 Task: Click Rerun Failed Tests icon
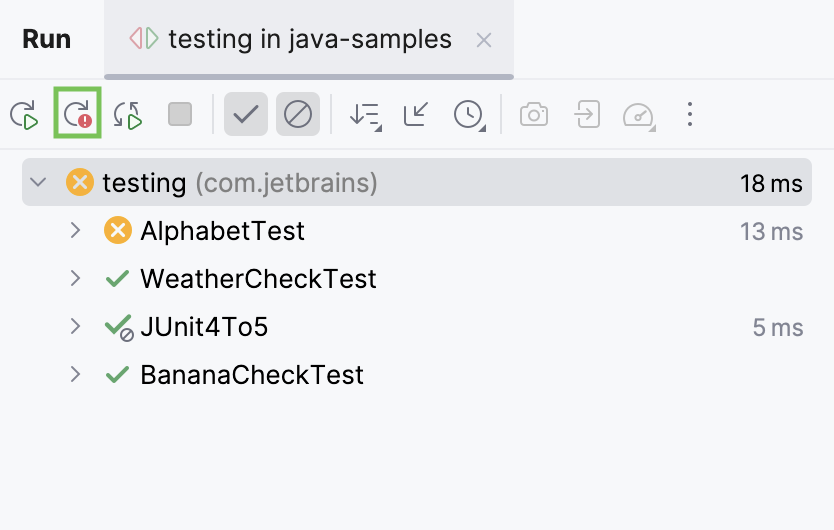point(77,115)
